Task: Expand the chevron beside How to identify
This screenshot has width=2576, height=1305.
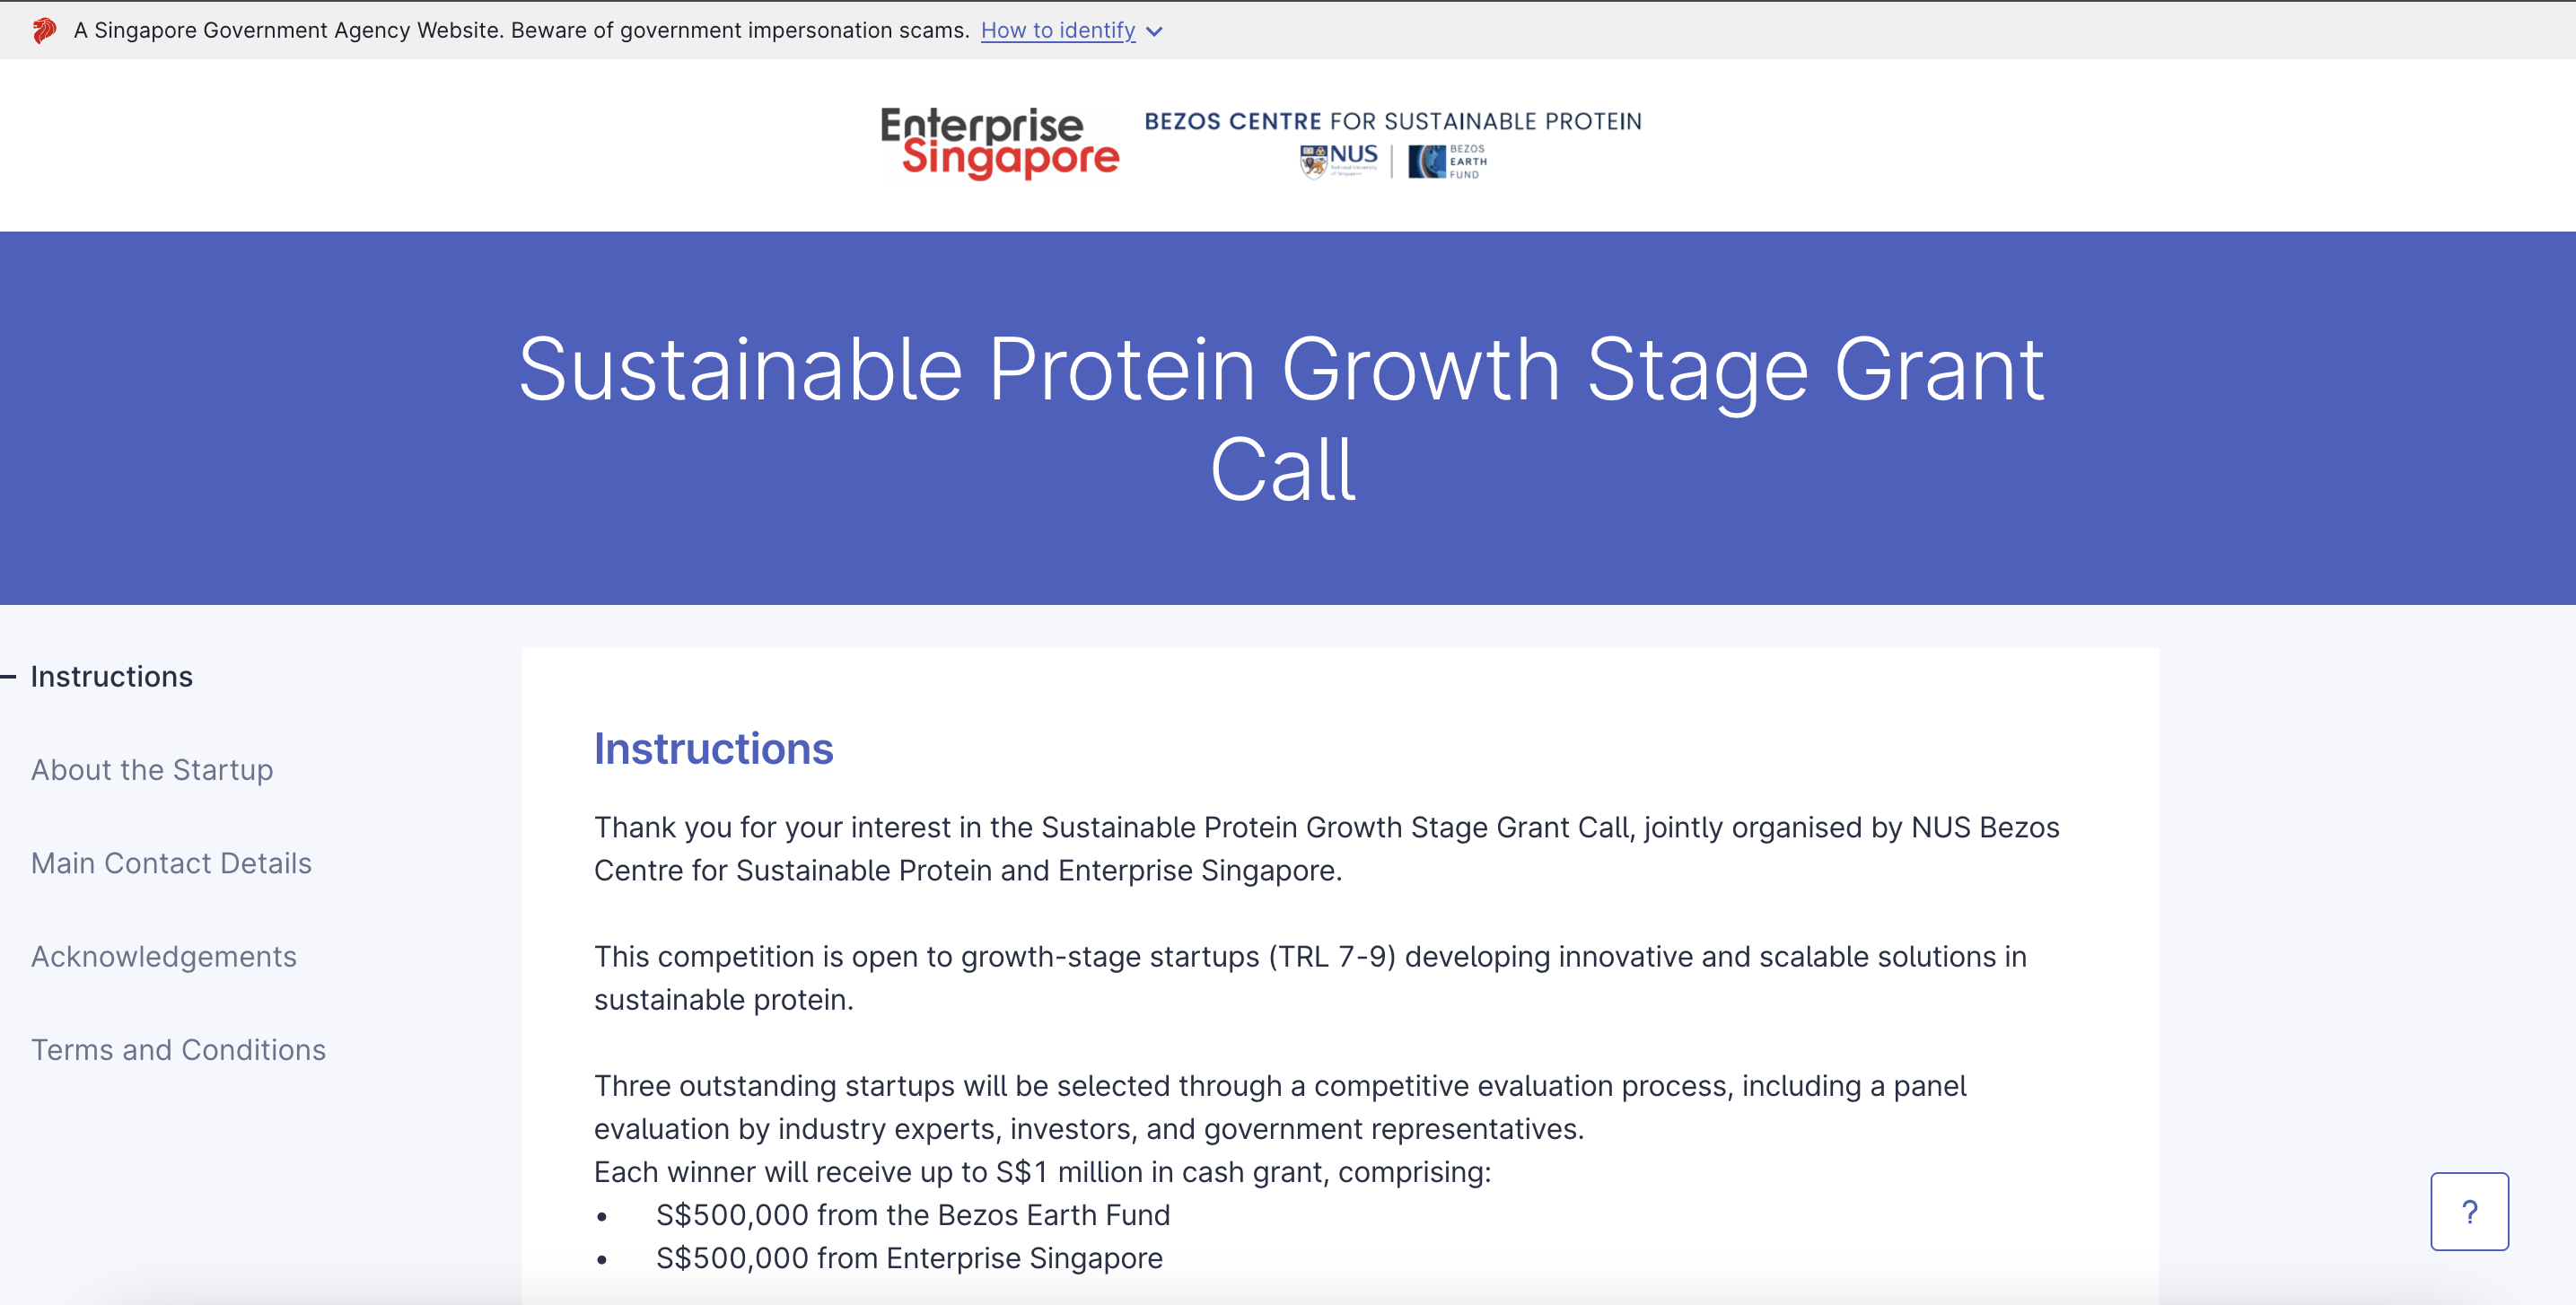Action: click(1155, 32)
